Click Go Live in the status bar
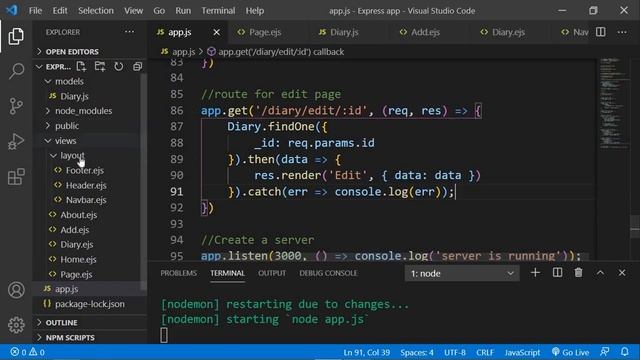The image size is (640, 360). click(x=570, y=352)
